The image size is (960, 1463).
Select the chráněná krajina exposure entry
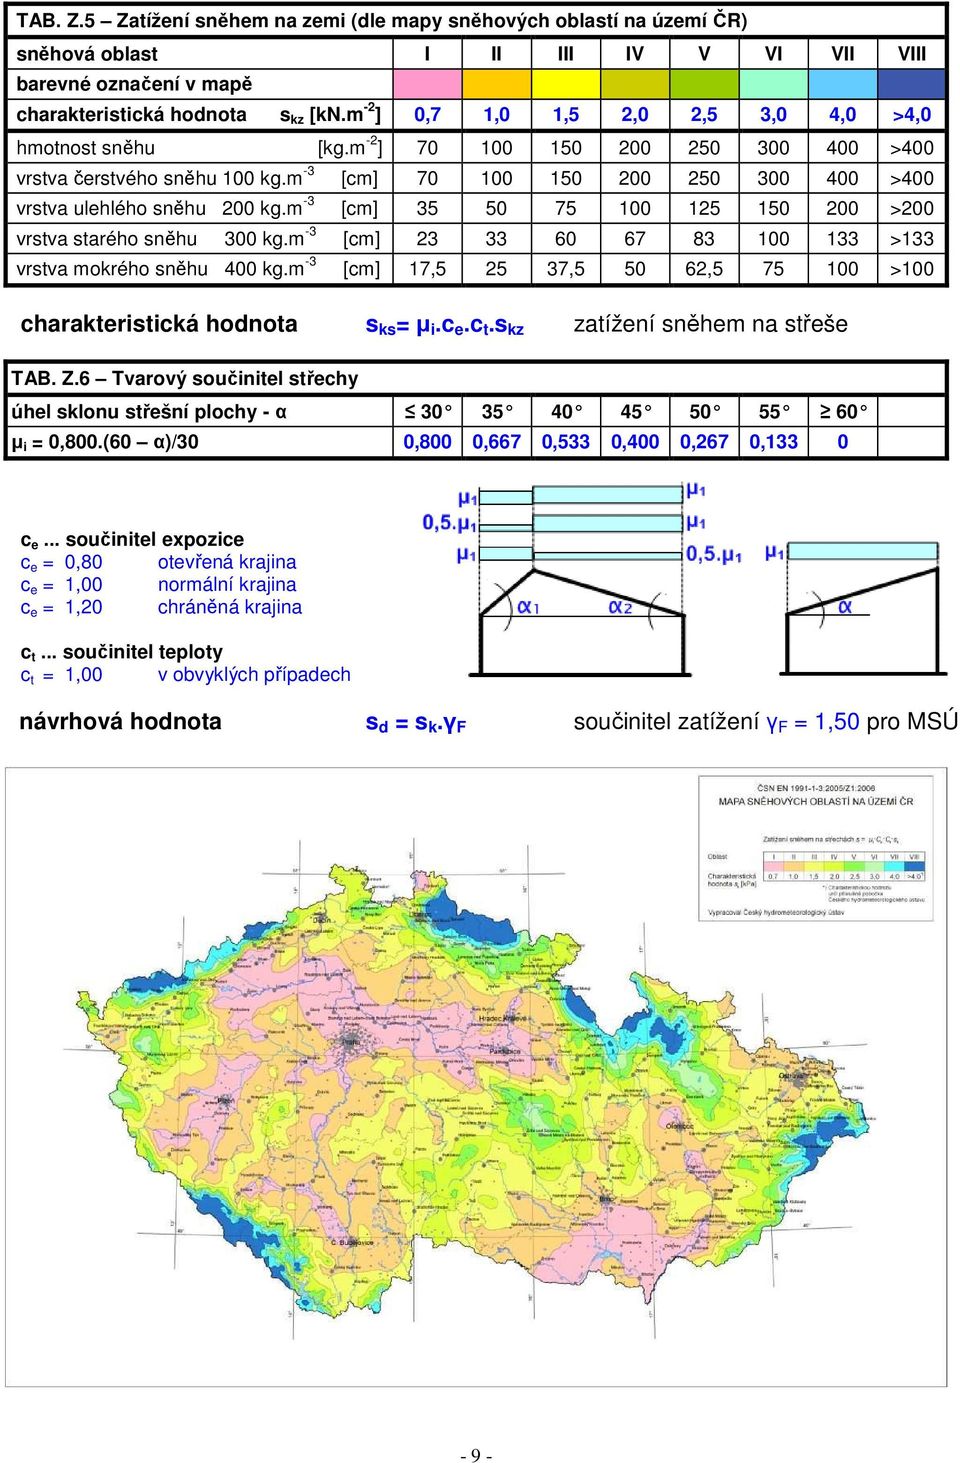click(229, 607)
